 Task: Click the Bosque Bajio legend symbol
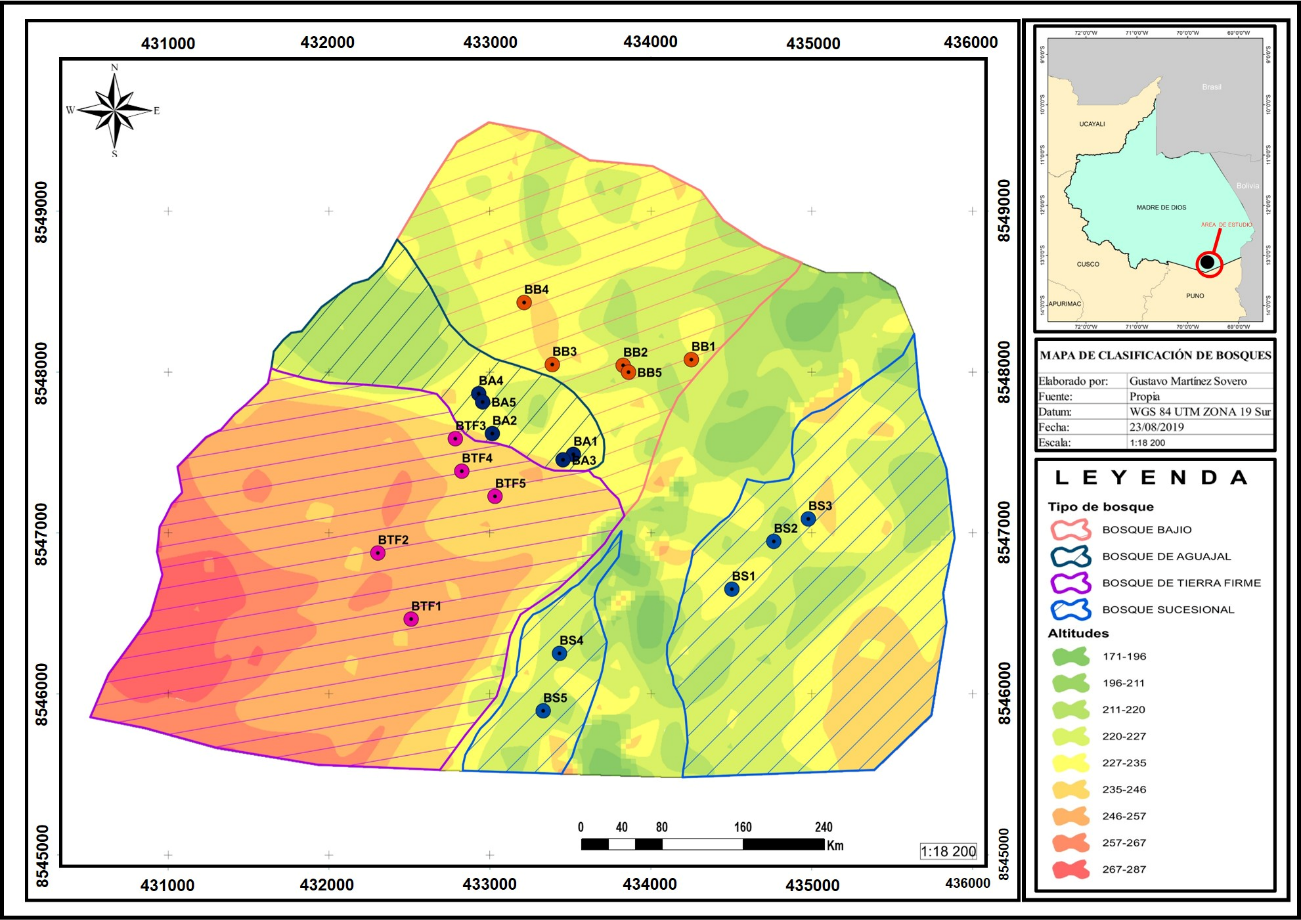pyautogui.click(x=1071, y=529)
